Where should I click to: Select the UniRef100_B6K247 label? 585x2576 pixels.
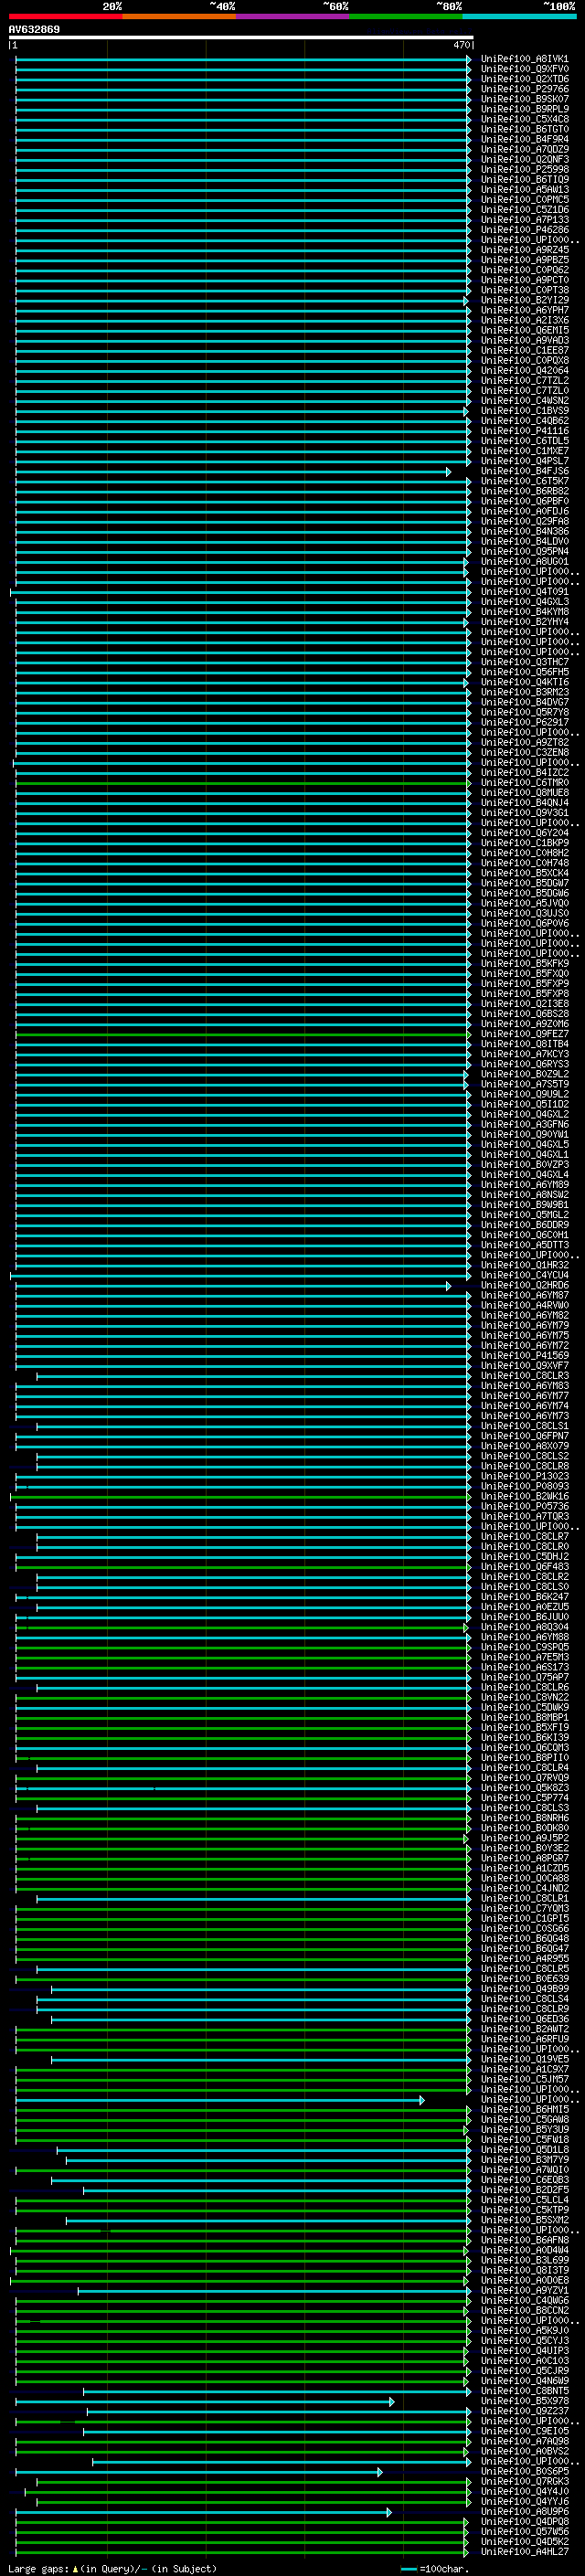pos(524,1597)
